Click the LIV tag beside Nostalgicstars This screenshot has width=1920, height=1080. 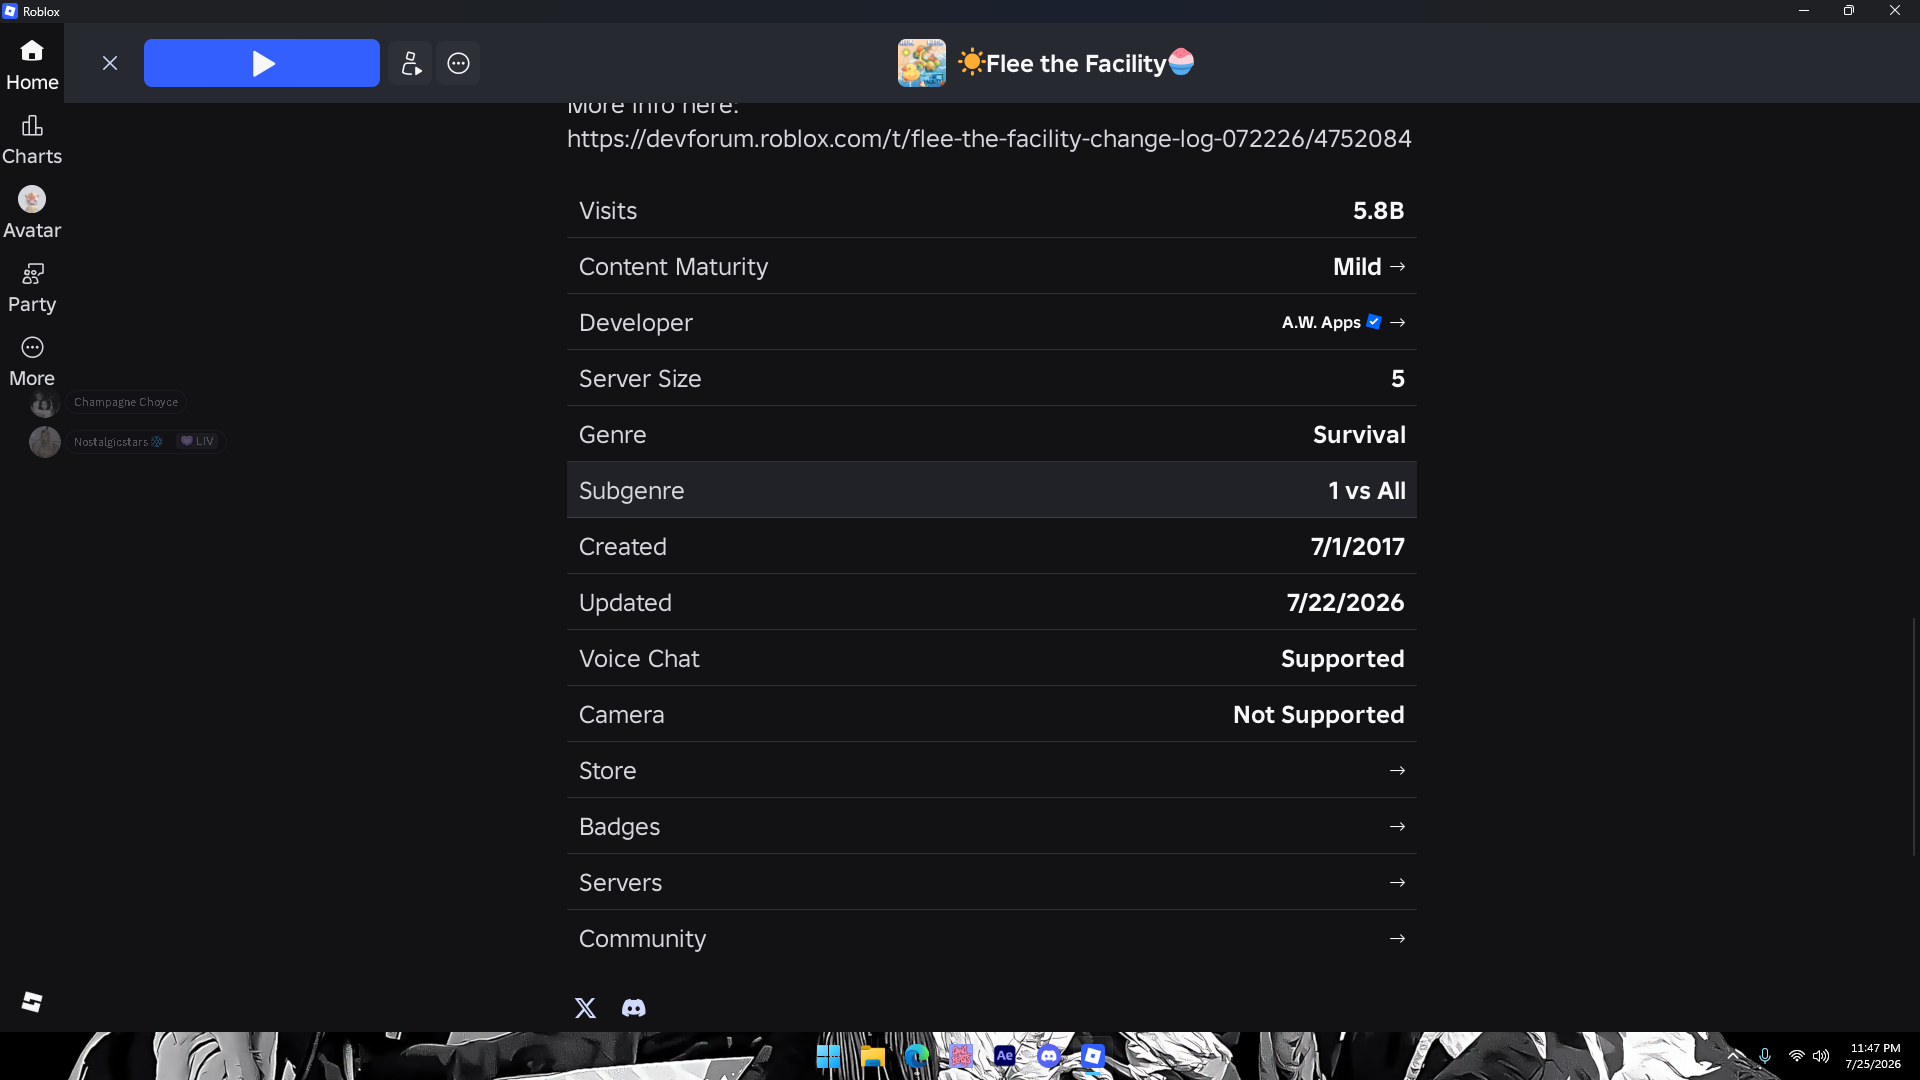coord(197,441)
